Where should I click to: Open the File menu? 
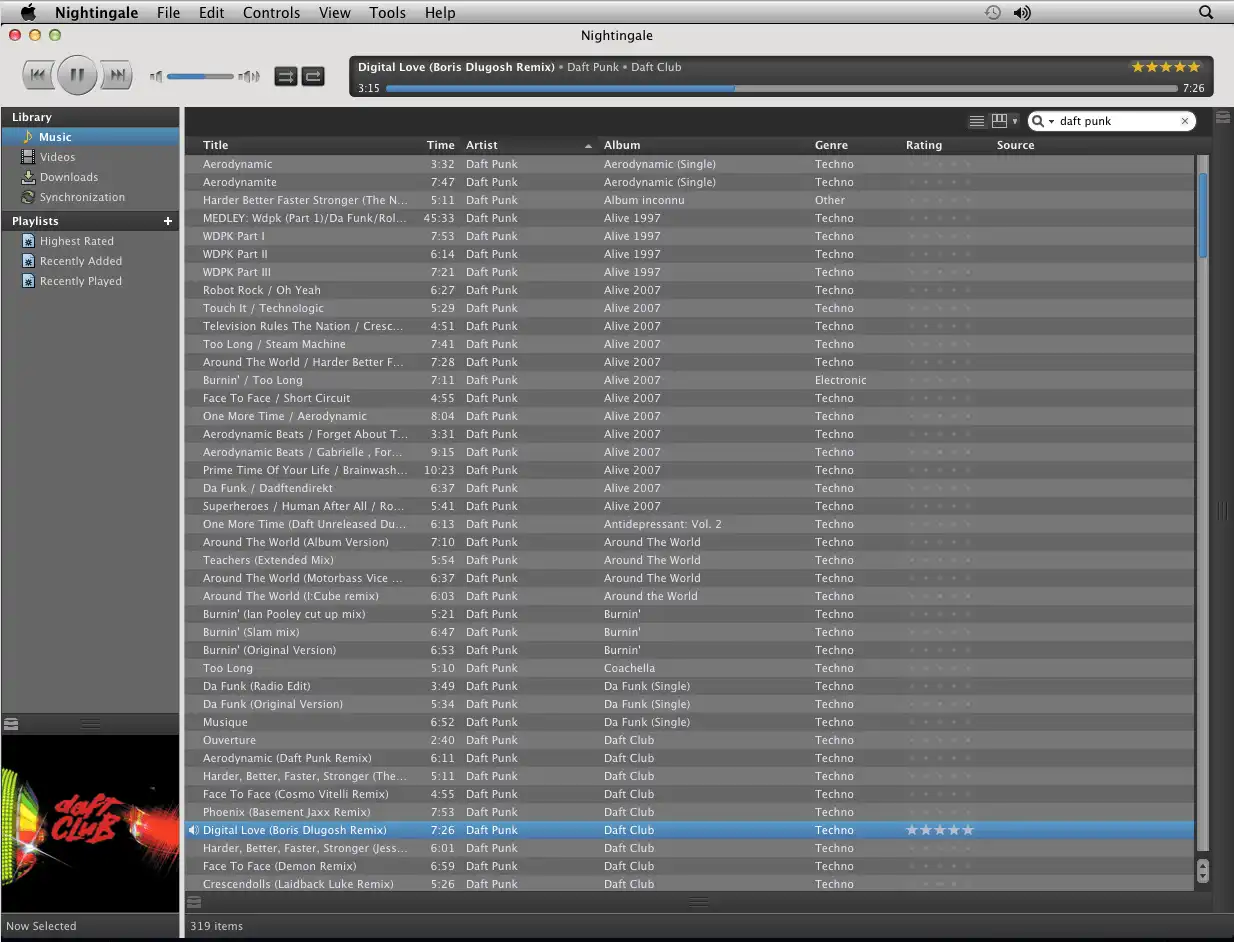pos(168,13)
